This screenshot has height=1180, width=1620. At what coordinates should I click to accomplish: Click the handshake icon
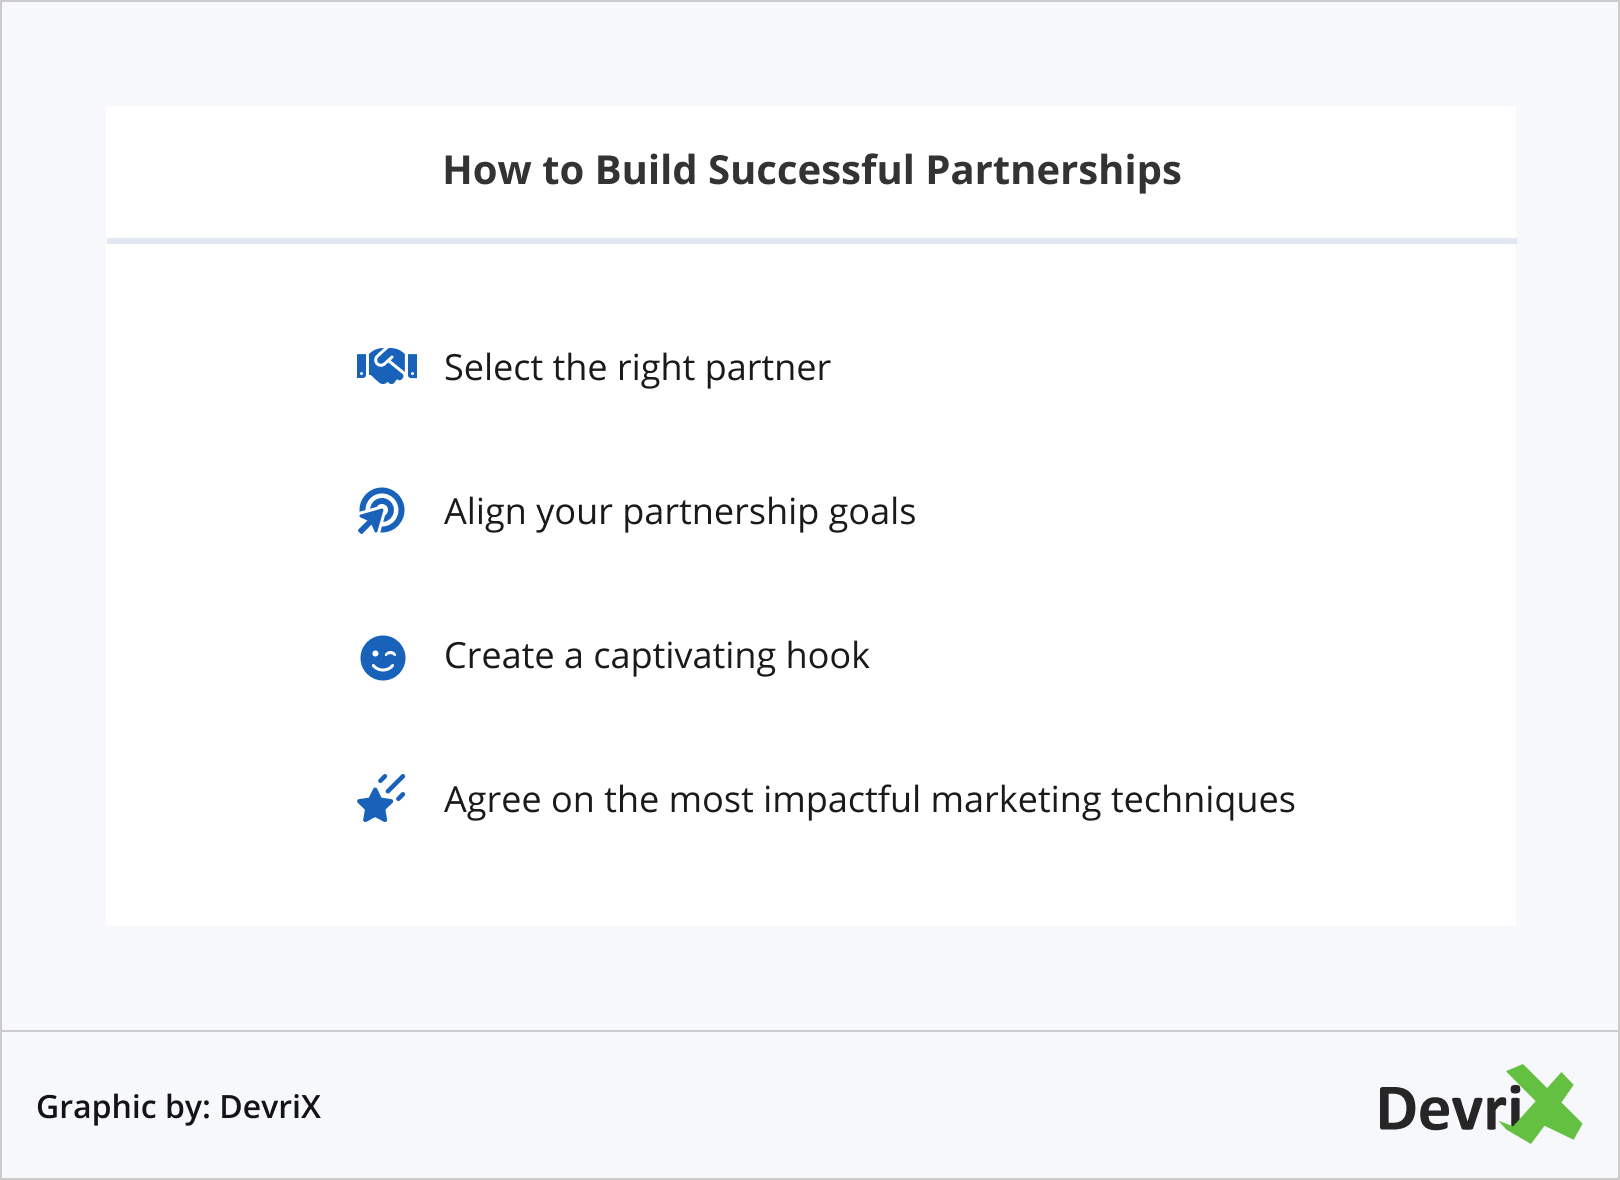pyautogui.click(x=386, y=367)
